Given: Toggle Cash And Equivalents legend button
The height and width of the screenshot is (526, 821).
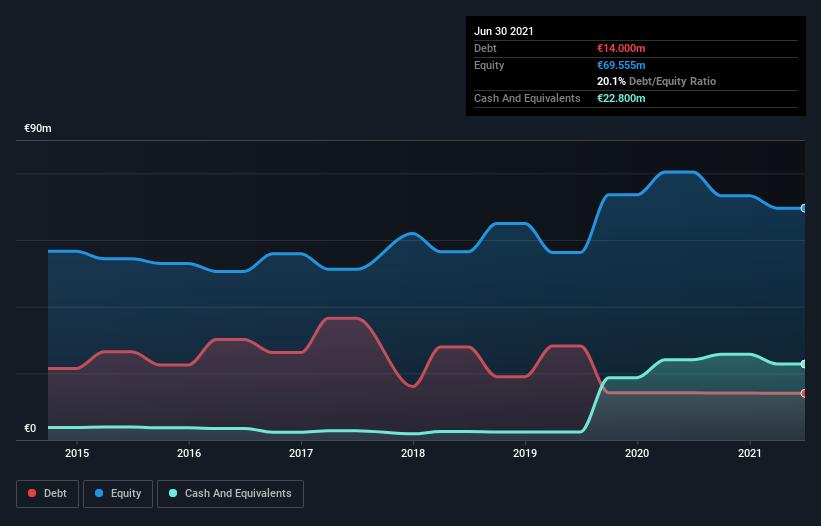Looking at the screenshot, I should [x=230, y=494].
